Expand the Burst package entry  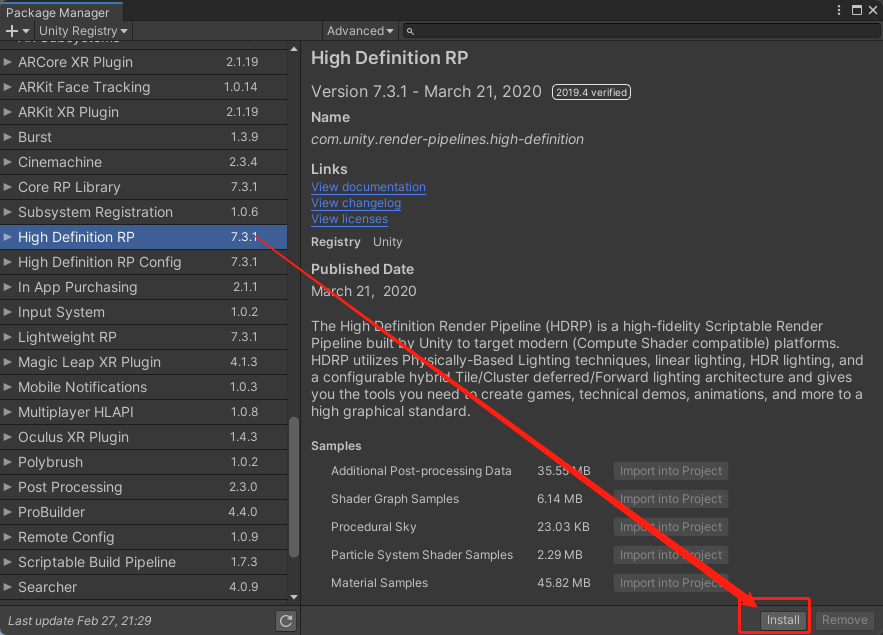pos(9,137)
